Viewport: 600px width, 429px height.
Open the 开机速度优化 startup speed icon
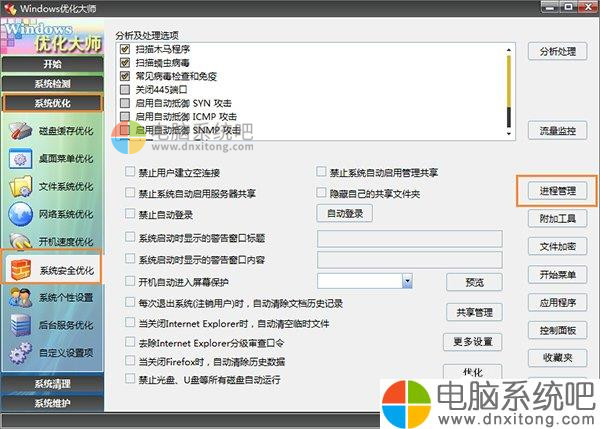tap(20, 241)
